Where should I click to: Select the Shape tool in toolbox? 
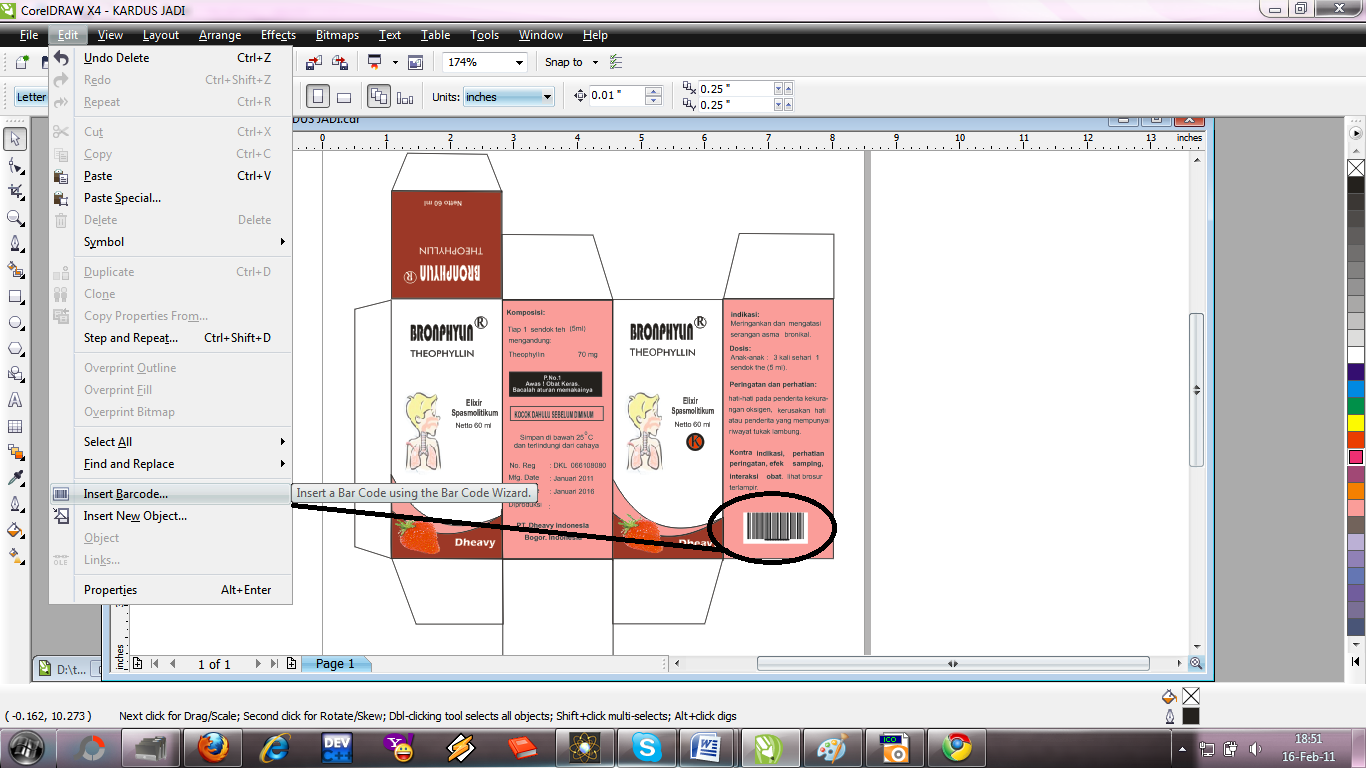(x=16, y=165)
